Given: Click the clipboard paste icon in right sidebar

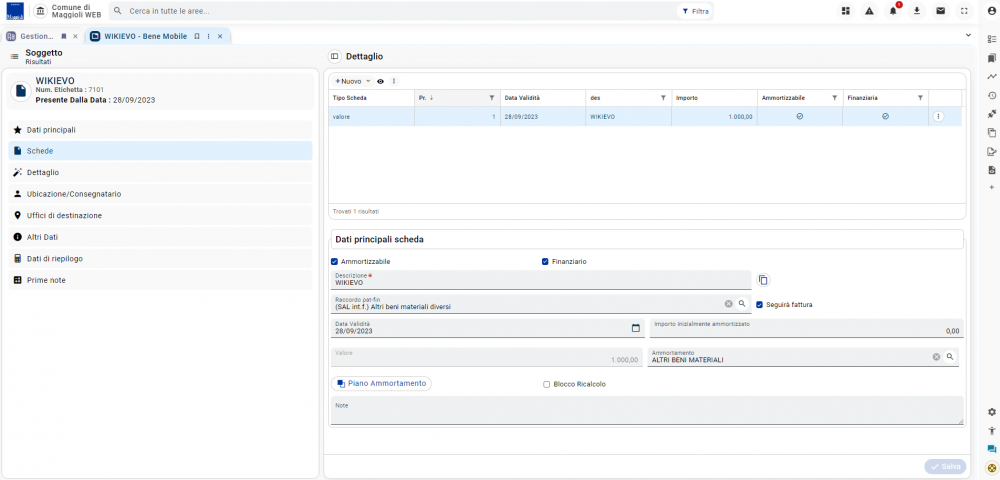Looking at the screenshot, I should (992, 133).
